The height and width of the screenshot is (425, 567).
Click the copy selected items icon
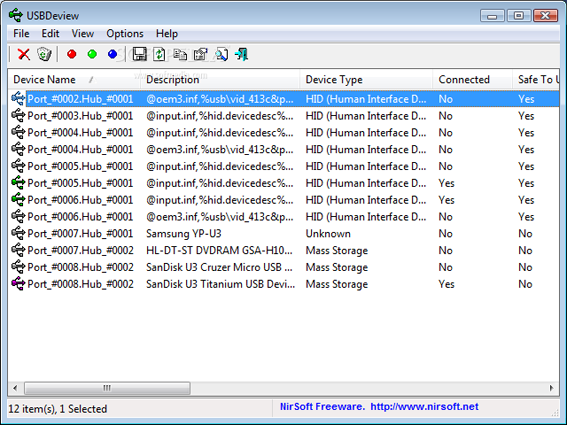[180, 54]
